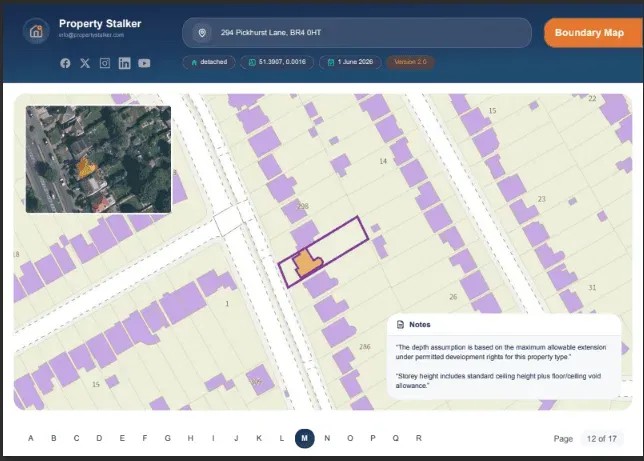This screenshot has width=644, height=461.
Task: Go to page tab G
Action: 168,438
